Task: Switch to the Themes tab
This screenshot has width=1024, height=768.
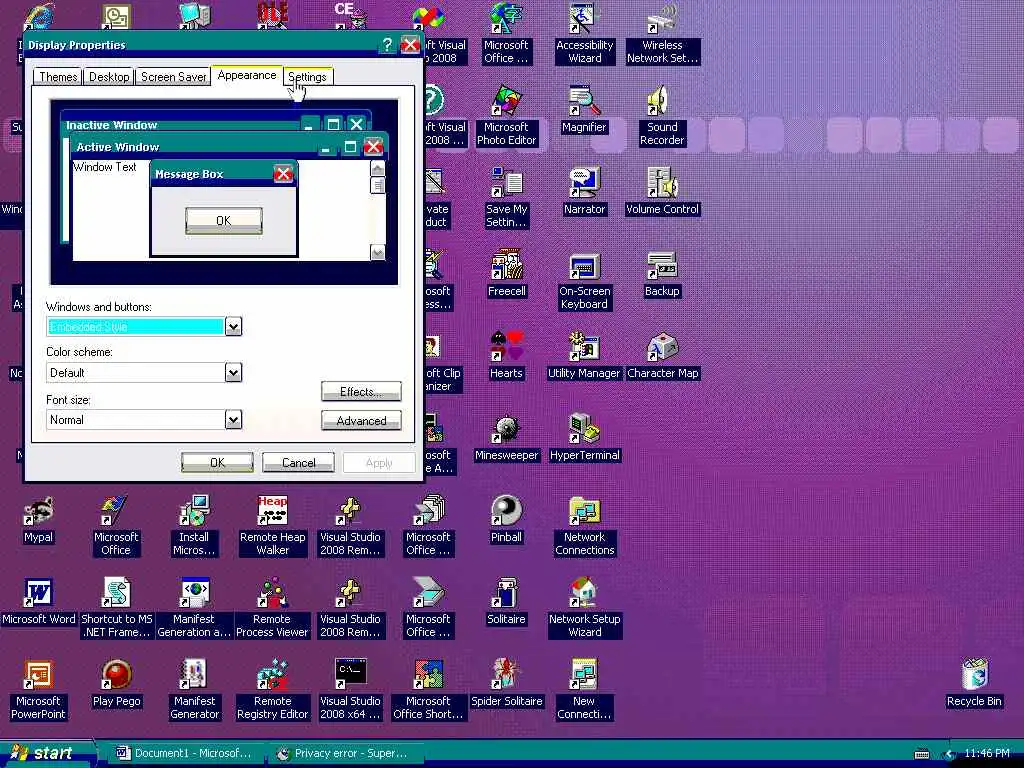Action: pyautogui.click(x=58, y=77)
